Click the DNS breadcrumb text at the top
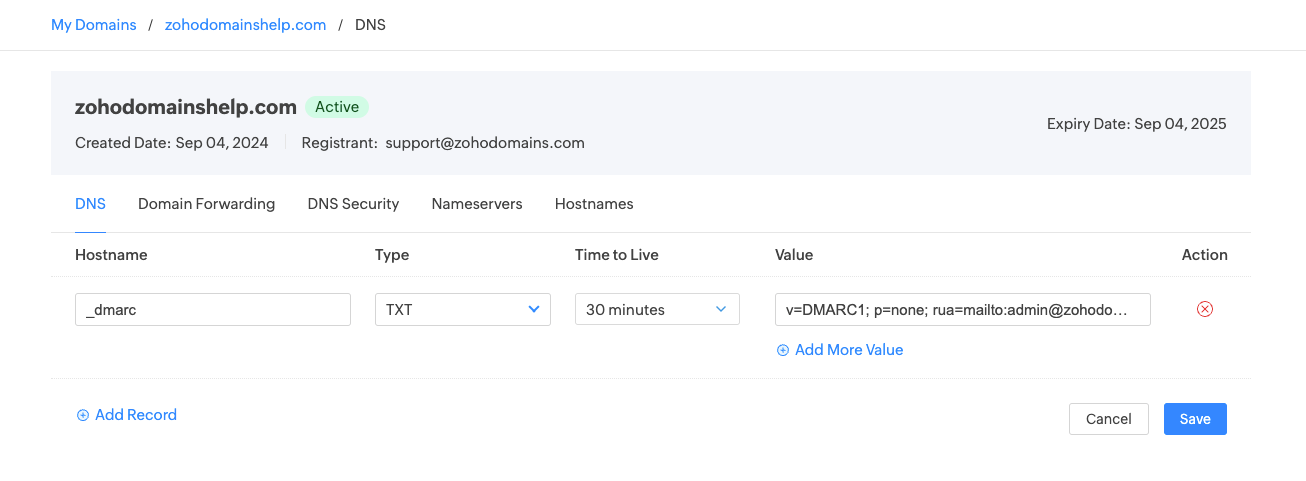The width and height of the screenshot is (1306, 481). [x=370, y=25]
